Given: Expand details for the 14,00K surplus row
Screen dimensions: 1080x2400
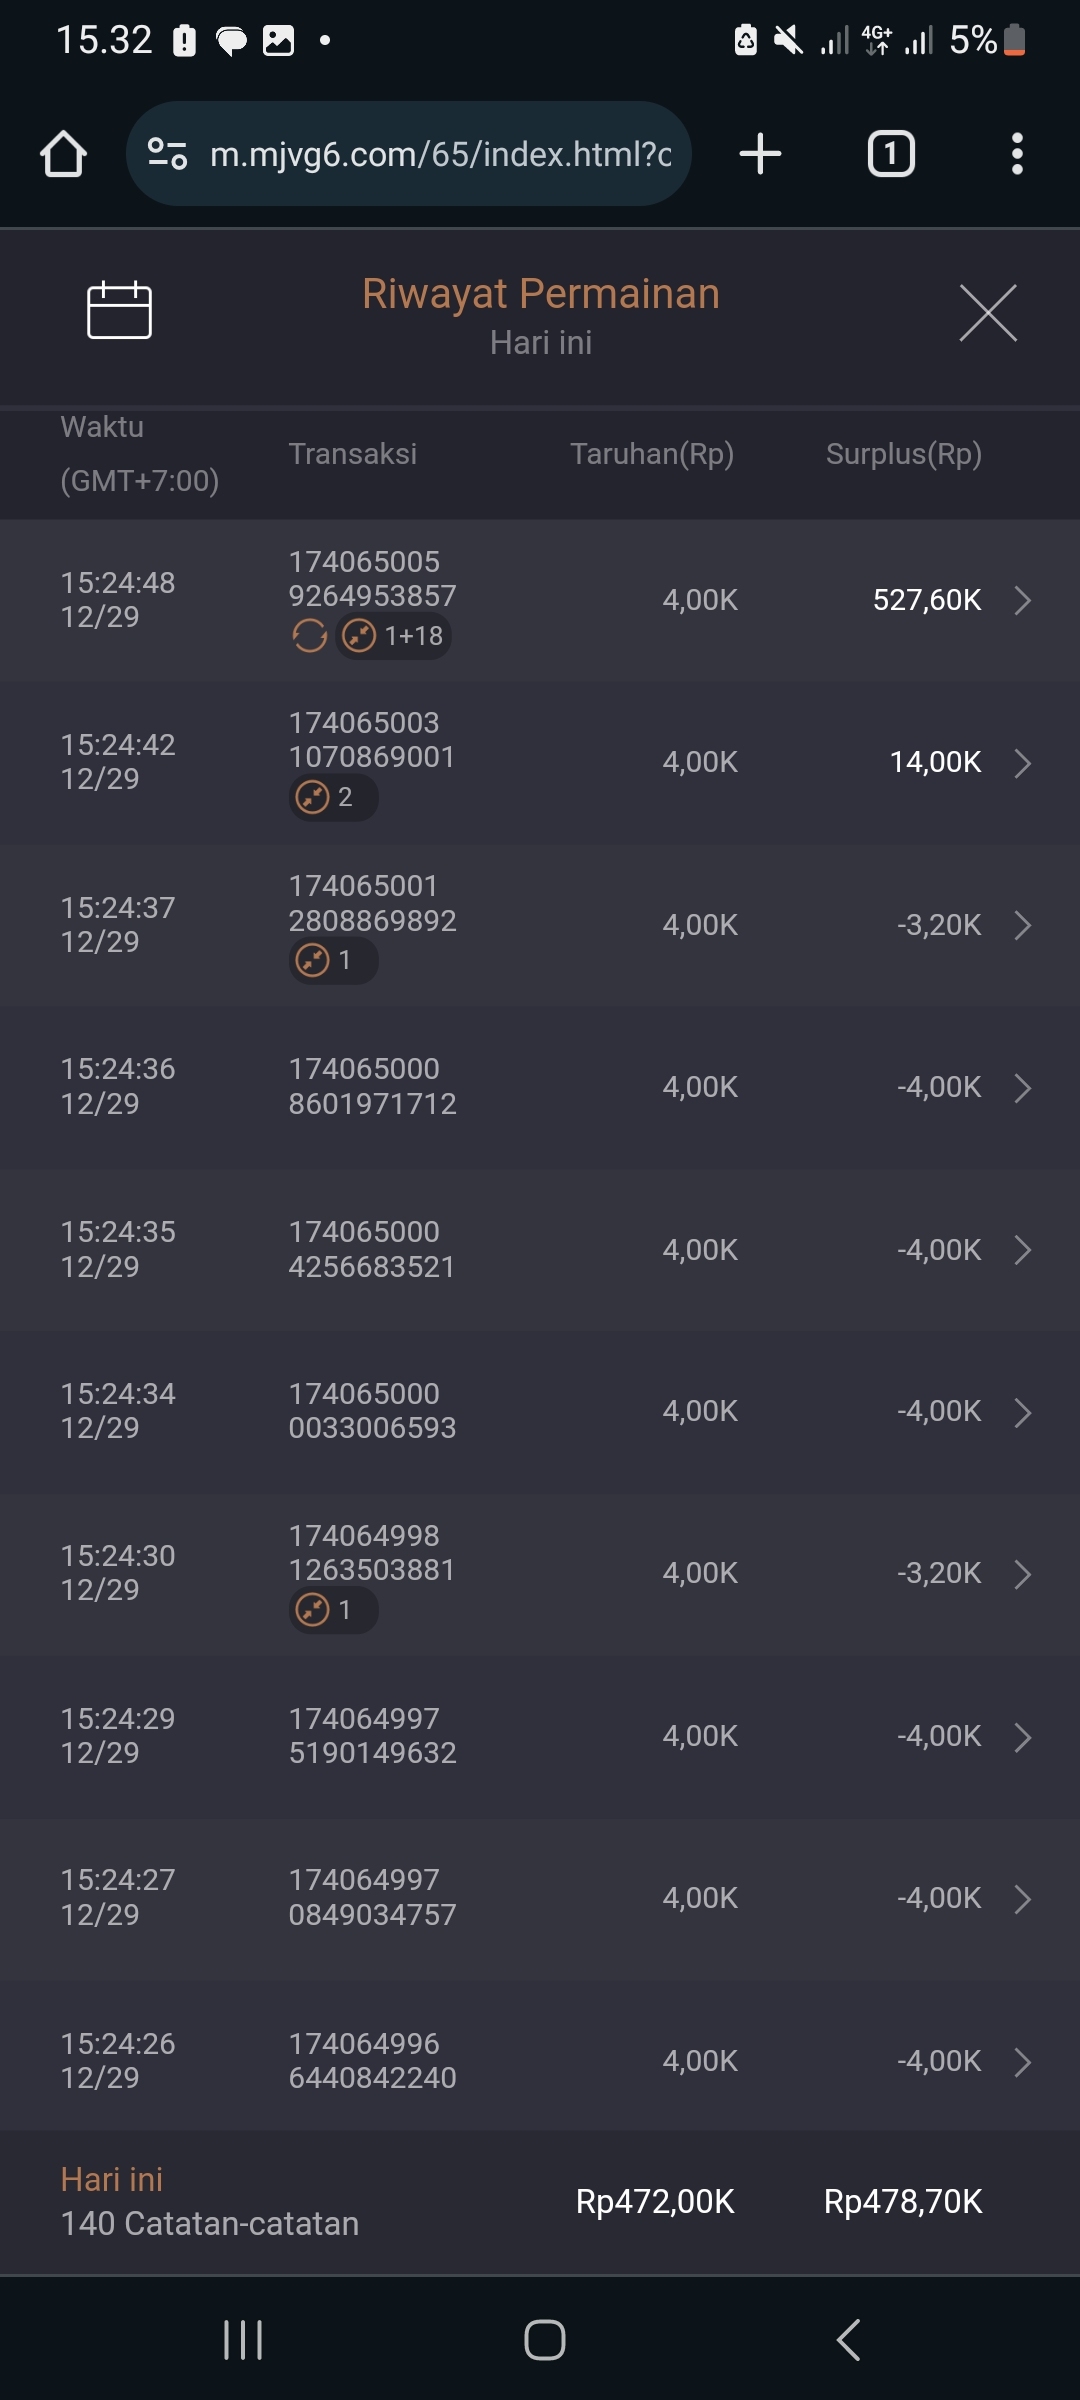Looking at the screenshot, I should (1022, 763).
